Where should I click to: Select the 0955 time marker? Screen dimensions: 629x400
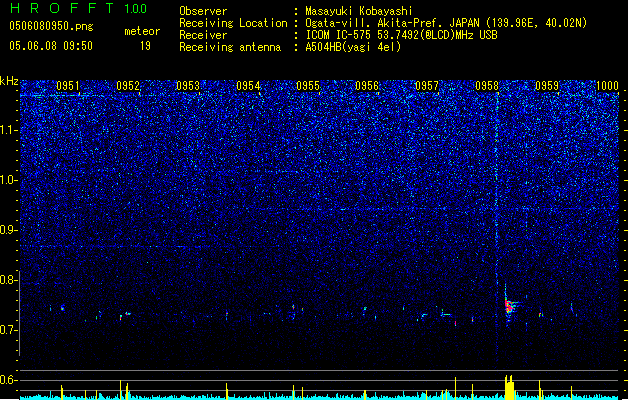pos(308,86)
